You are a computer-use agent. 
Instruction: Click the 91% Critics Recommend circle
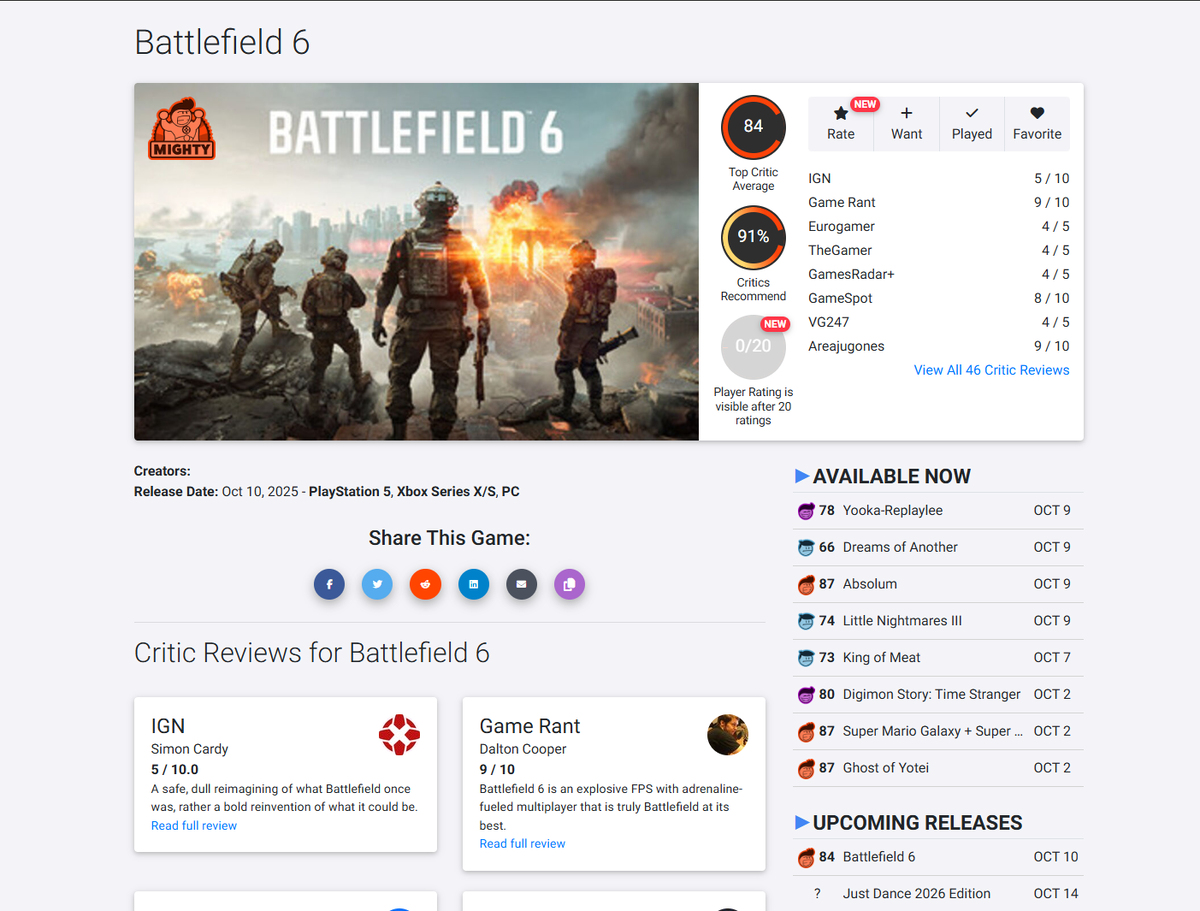point(753,237)
